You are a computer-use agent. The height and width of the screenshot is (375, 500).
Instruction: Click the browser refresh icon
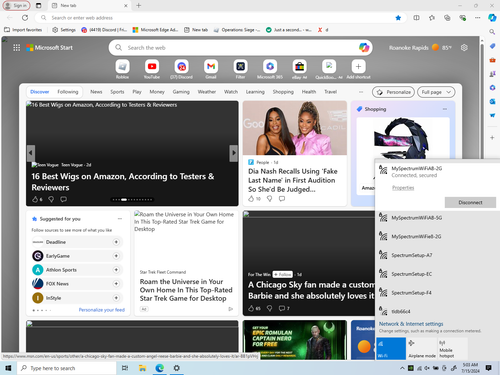coord(25,18)
